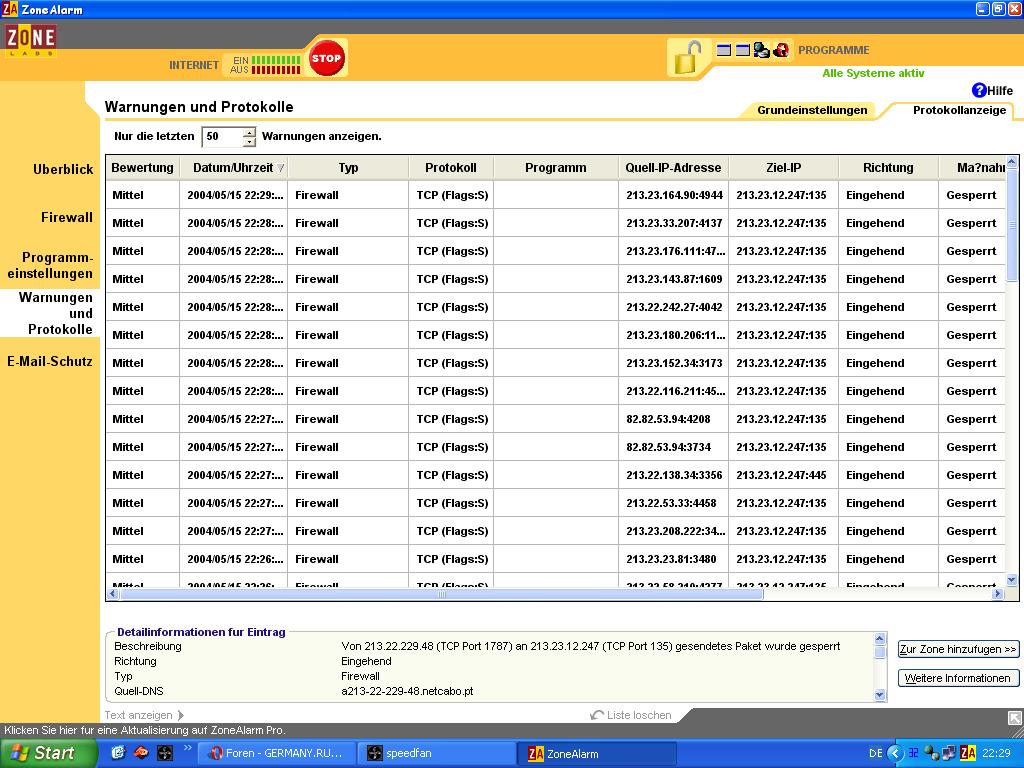Click the detail panel's scrollbar up arrow
The width and height of the screenshot is (1024, 768).
(880, 638)
